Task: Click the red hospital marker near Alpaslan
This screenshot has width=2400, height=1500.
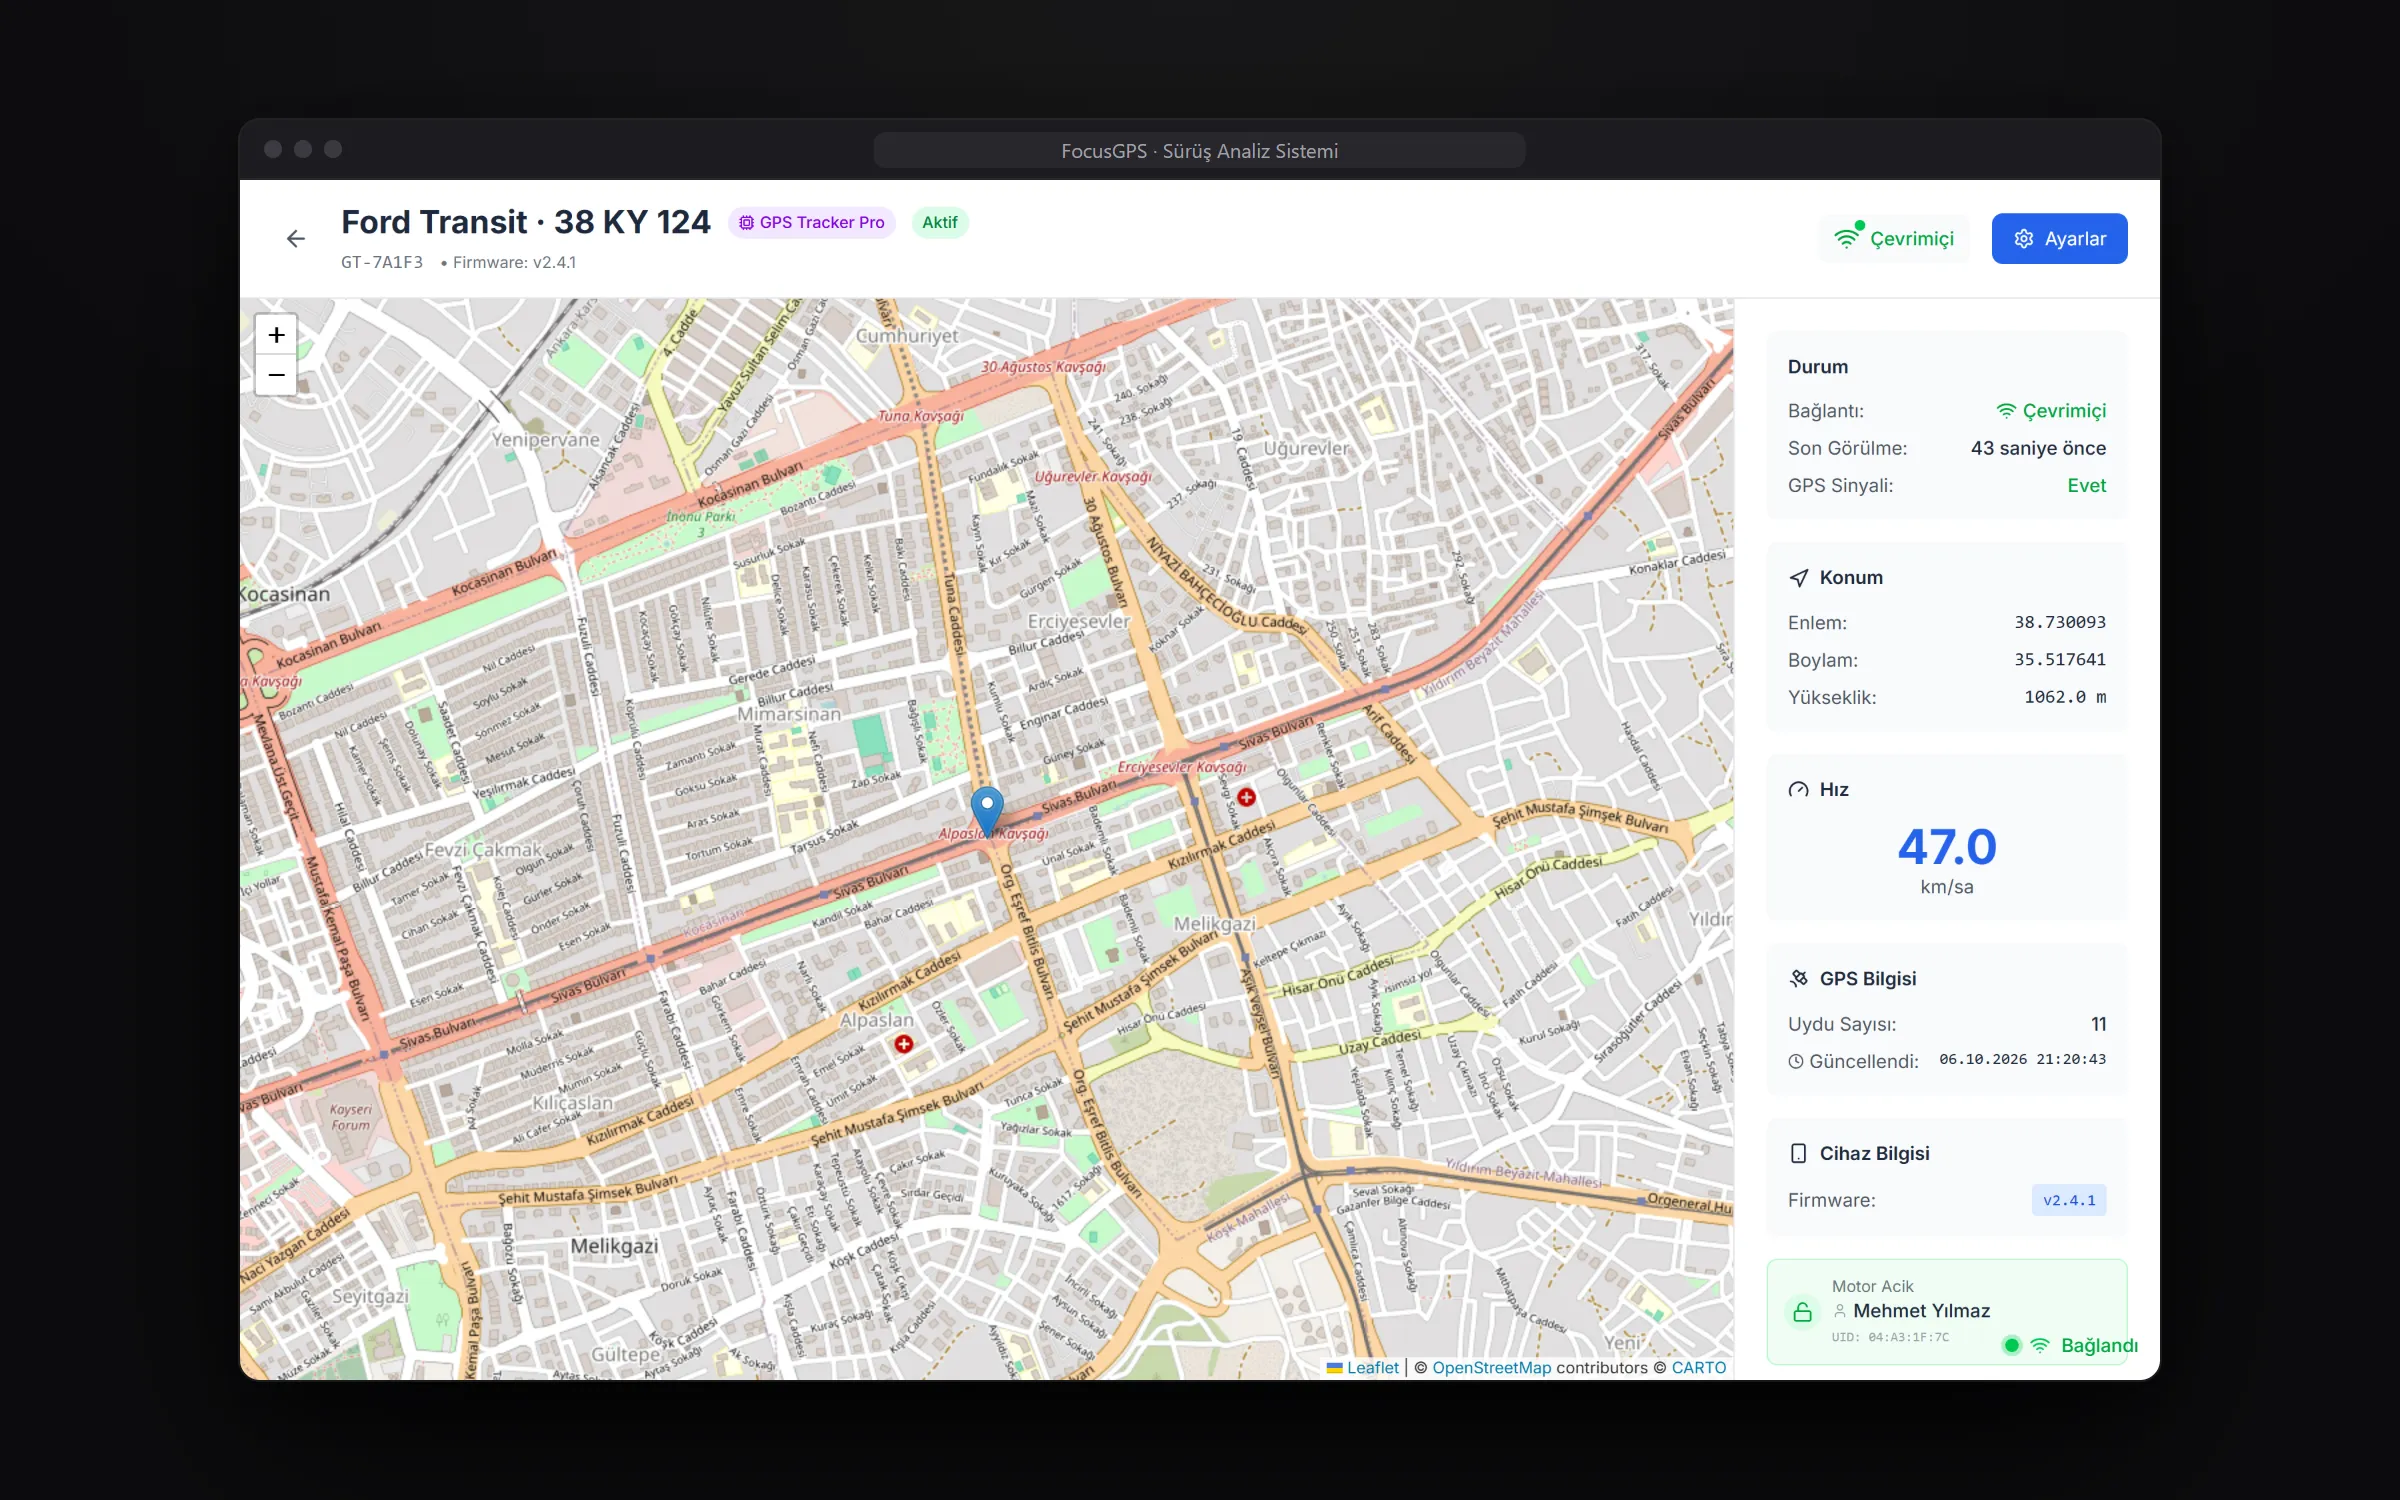Action: point(904,1044)
